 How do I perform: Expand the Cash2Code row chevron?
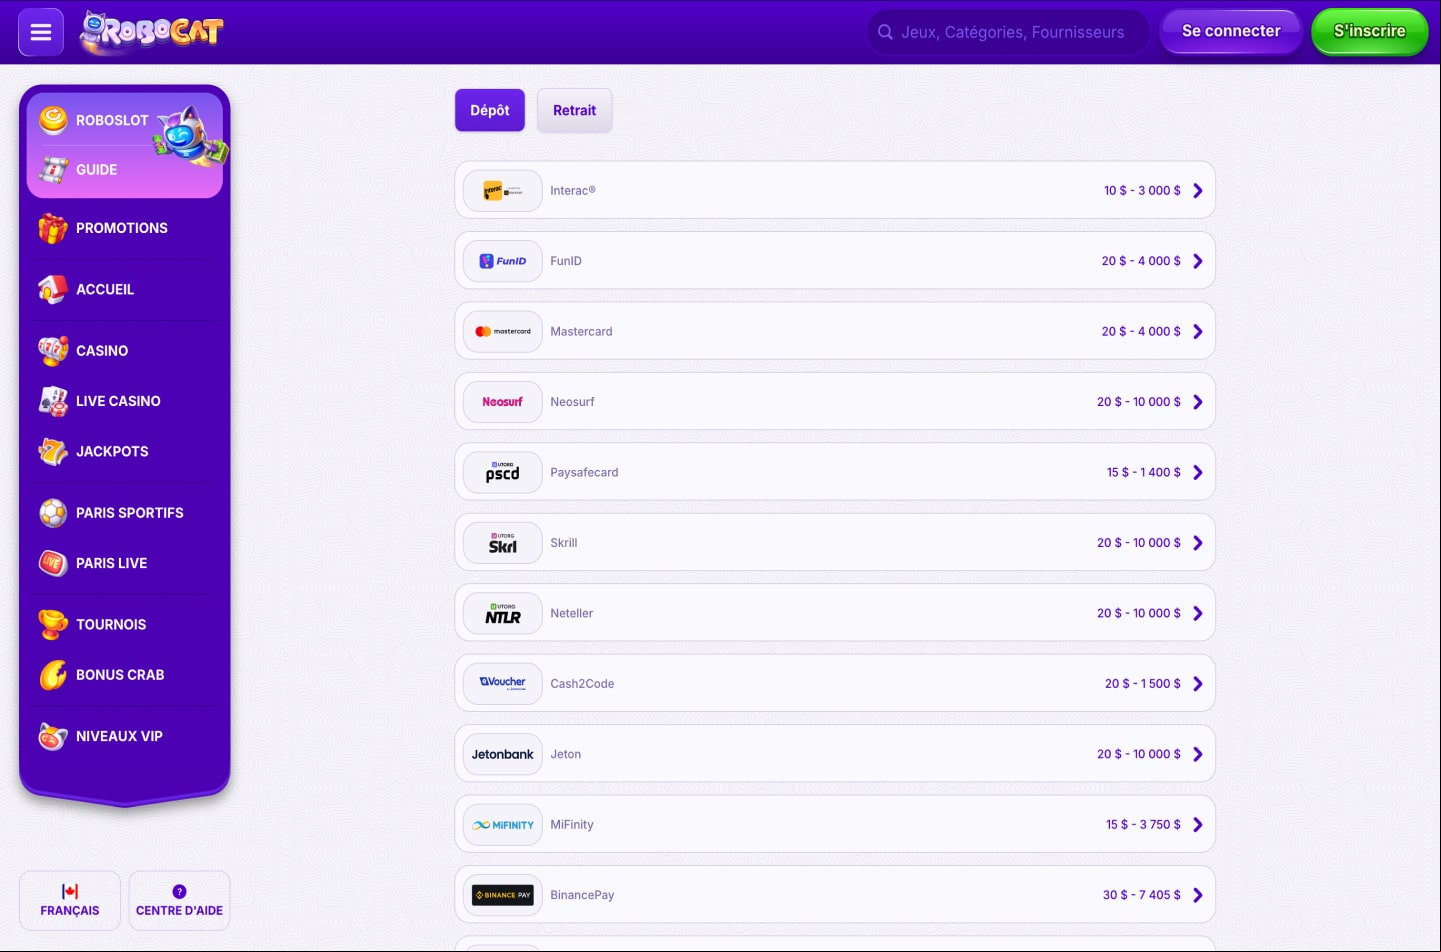tap(1197, 684)
